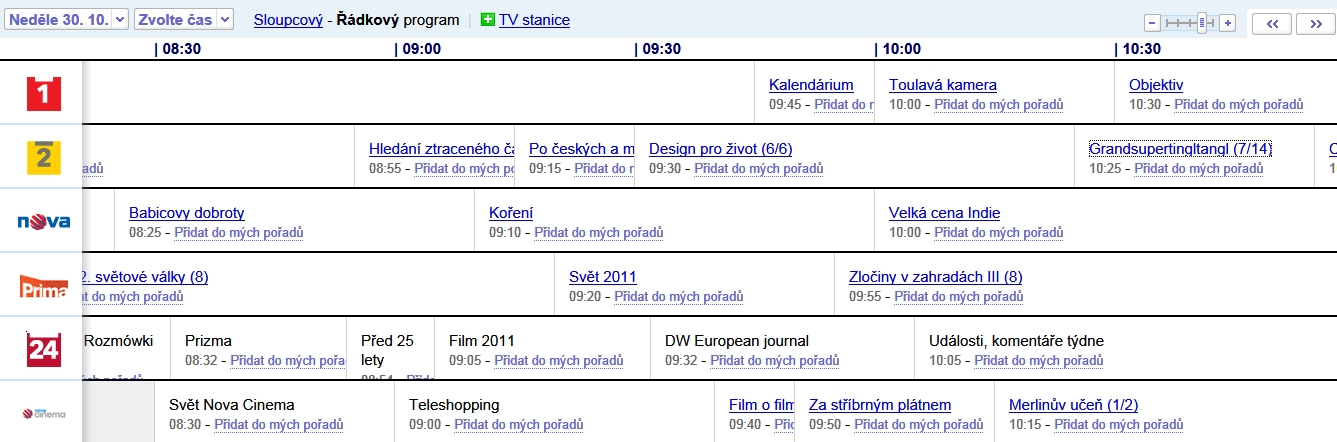Open the Toulavá kamera programme link
This screenshot has height=442, width=1337.
(943, 85)
